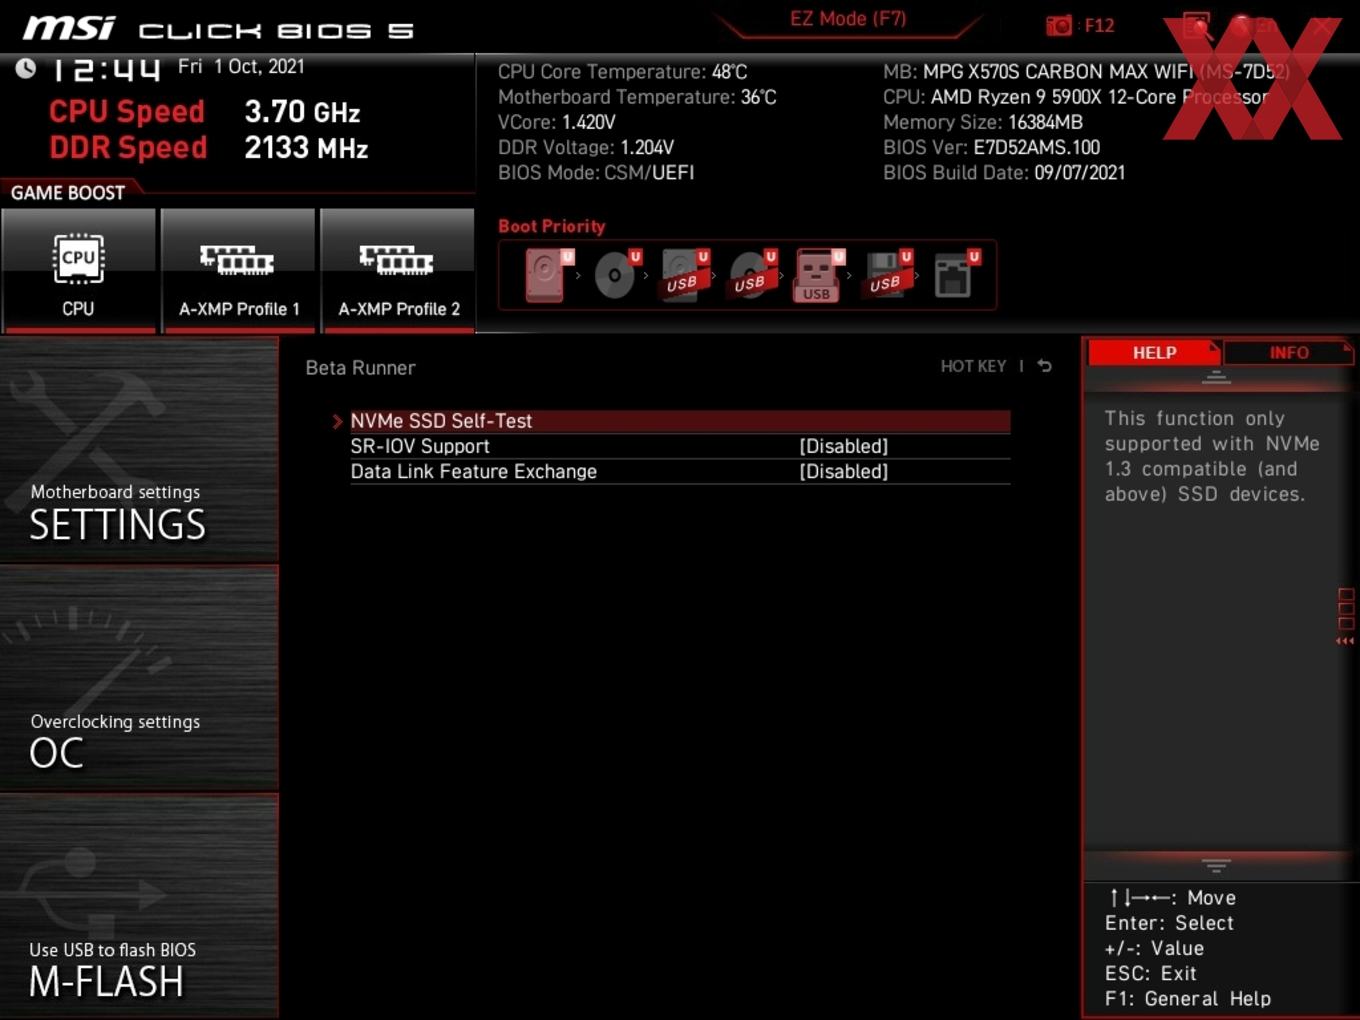Toggle A-XMP Profile 1
Image resolution: width=1360 pixels, height=1020 pixels.
pos(238,270)
